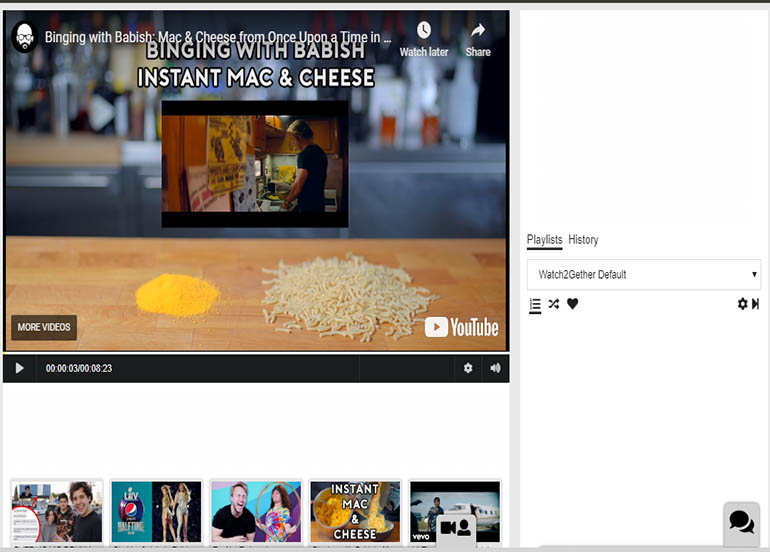
Task: Select the Vevo music video thumbnail
Action: [x=455, y=512]
